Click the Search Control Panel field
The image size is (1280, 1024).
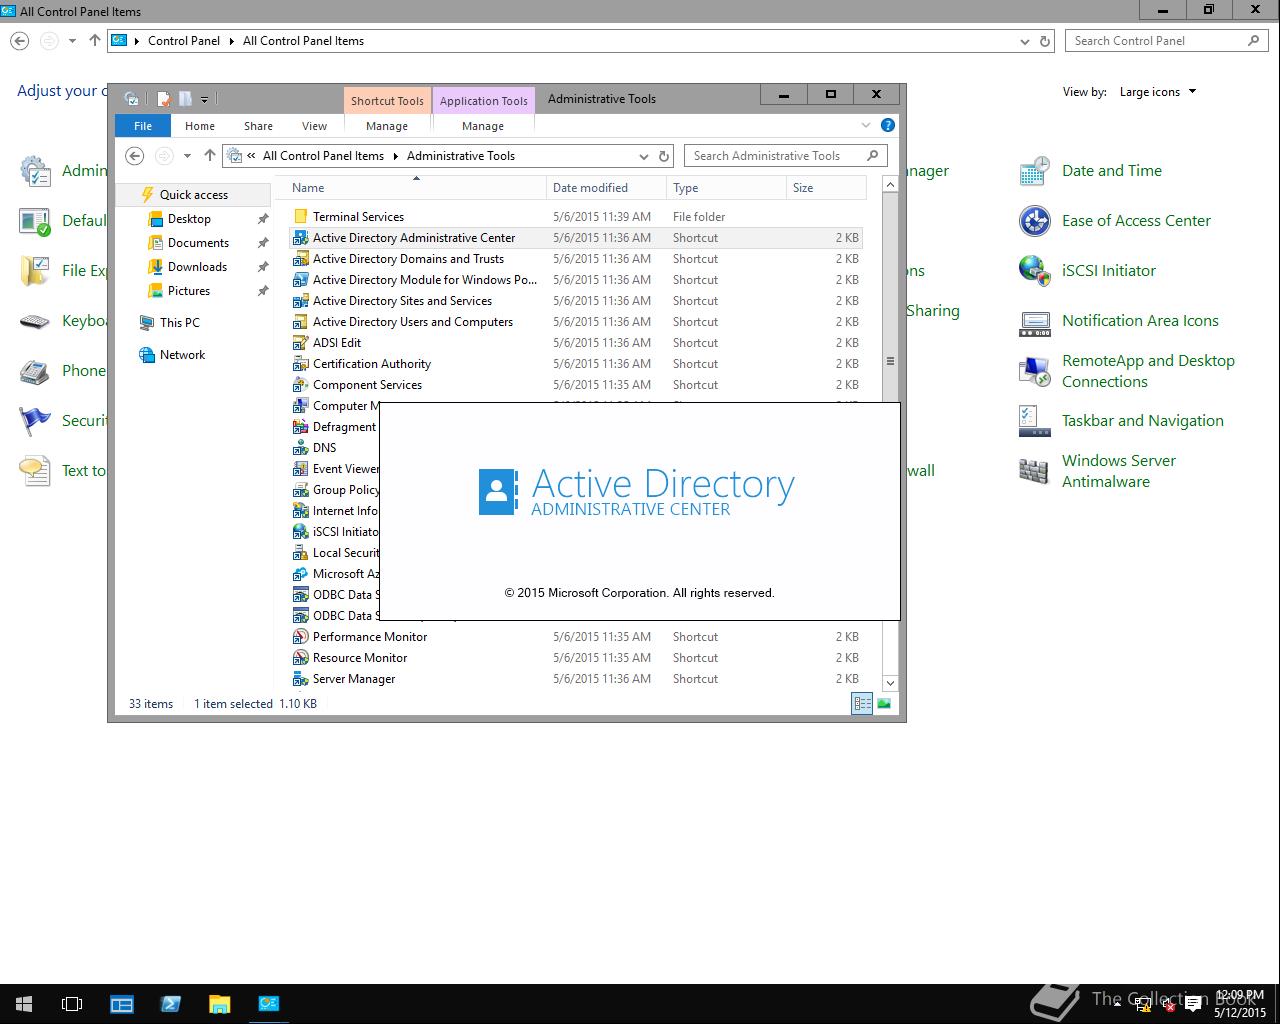coord(1166,41)
